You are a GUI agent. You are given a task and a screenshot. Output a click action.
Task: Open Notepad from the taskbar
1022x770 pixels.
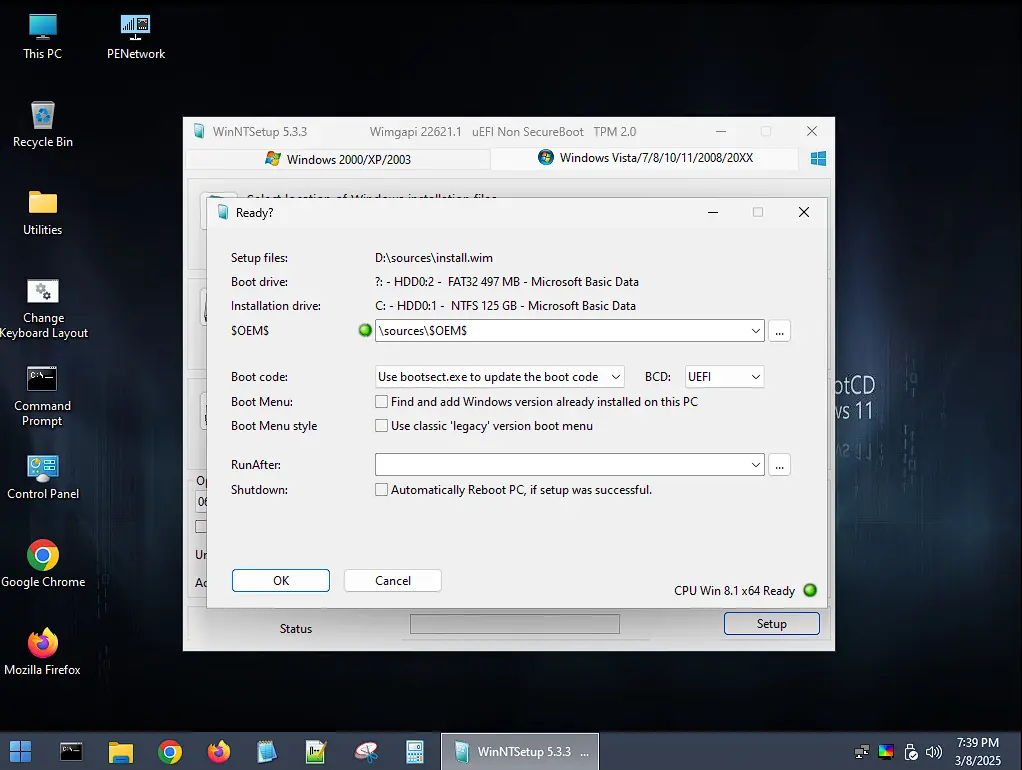click(x=267, y=751)
